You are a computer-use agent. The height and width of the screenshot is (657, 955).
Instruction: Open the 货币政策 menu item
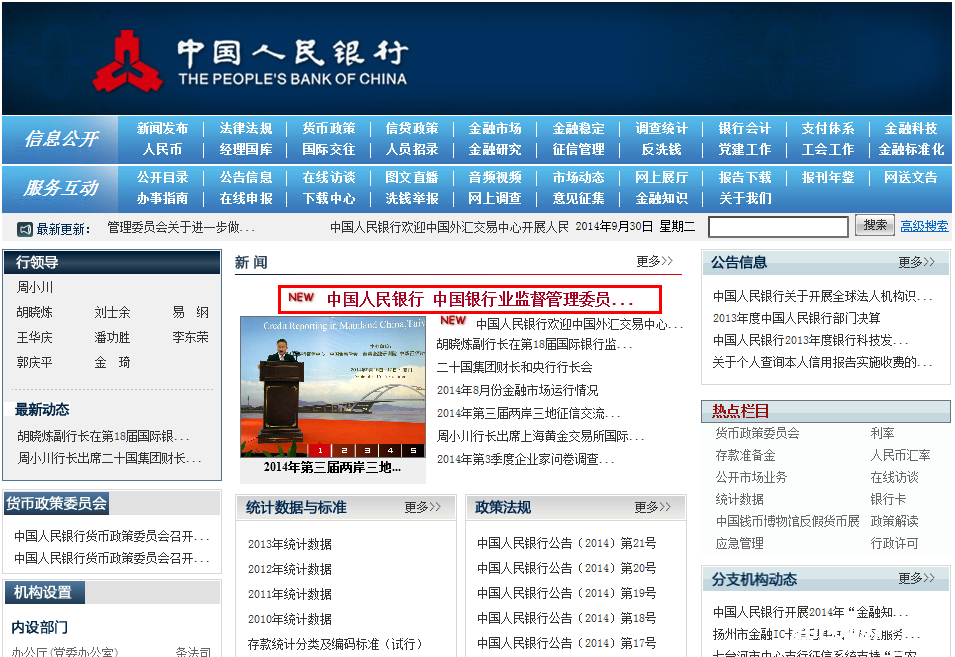(329, 128)
